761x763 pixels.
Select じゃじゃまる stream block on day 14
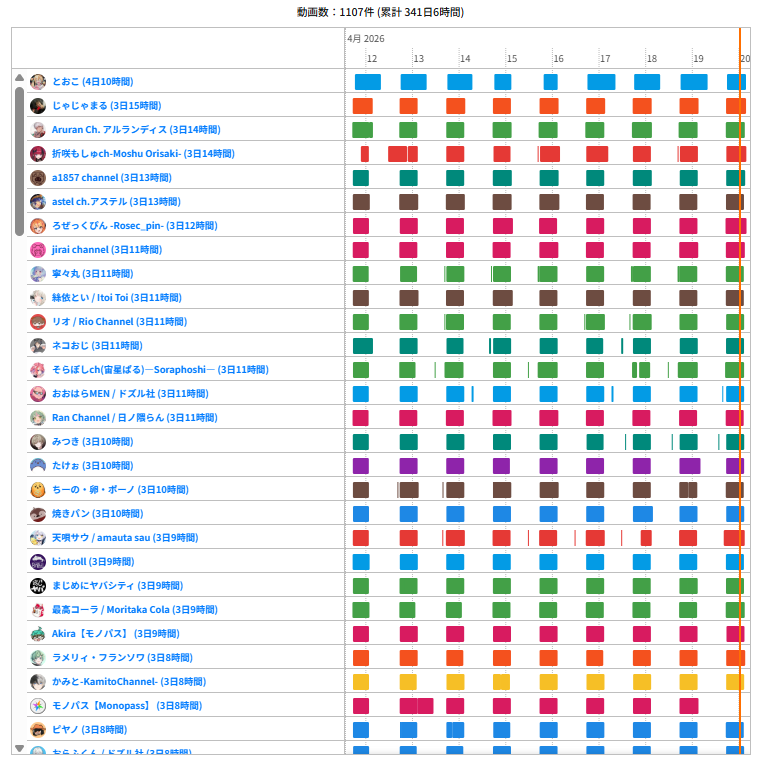pyautogui.click(x=455, y=106)
